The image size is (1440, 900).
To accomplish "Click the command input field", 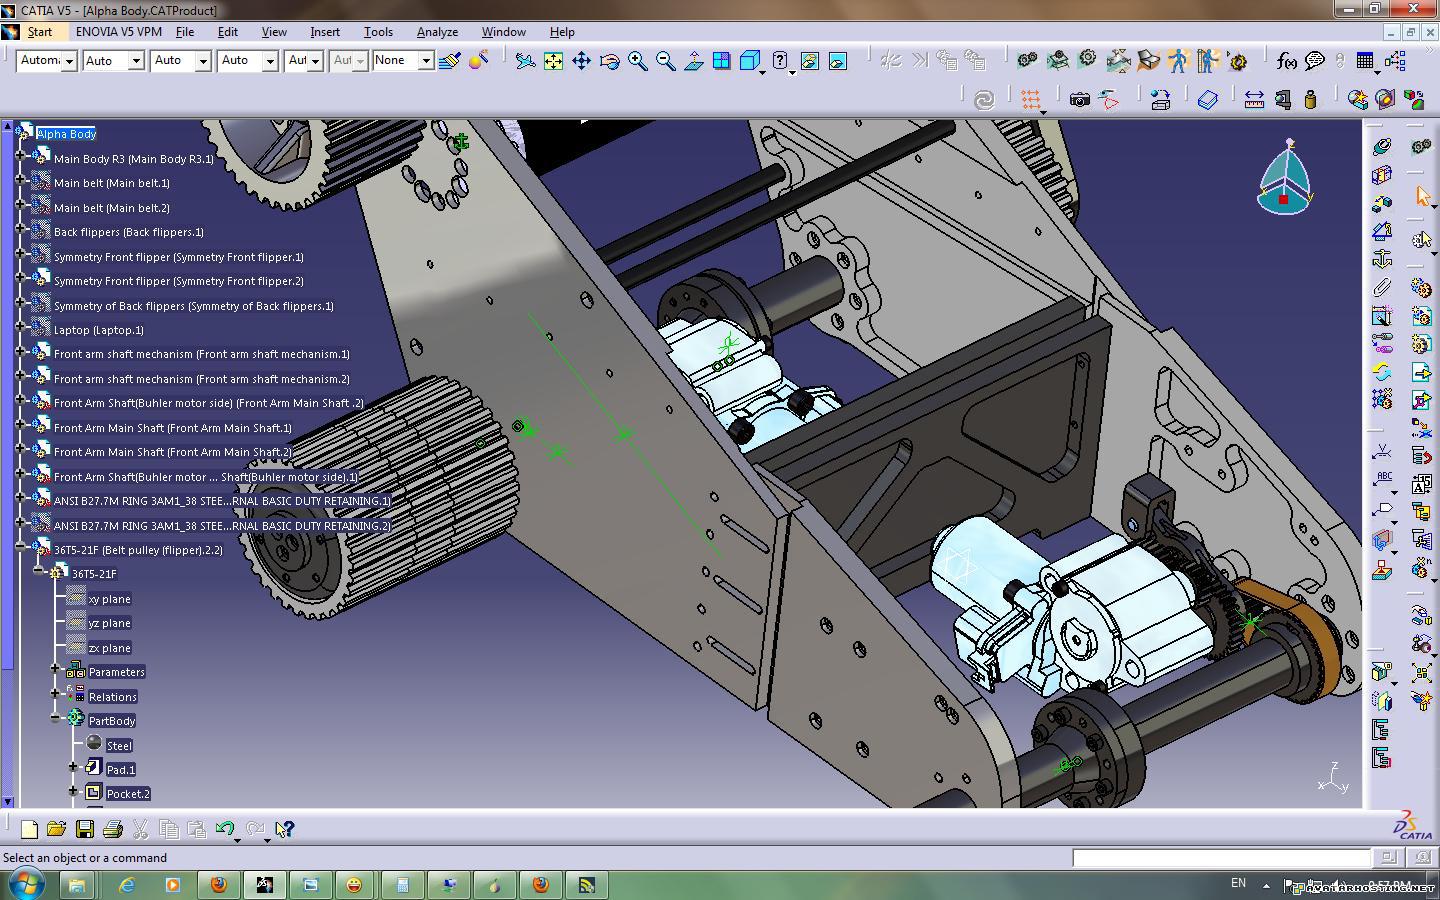I will coord(1220,857).
